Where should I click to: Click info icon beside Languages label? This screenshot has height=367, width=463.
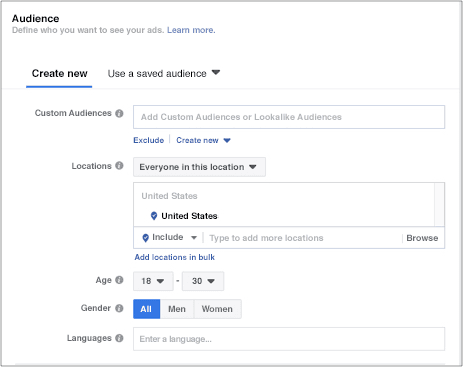[x=119, y=338]
